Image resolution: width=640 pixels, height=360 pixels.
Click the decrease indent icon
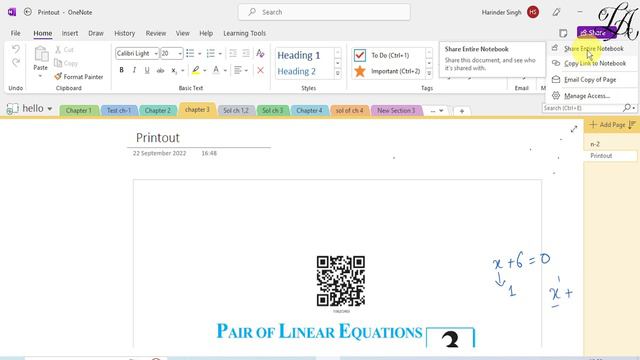click(x=233, y=53)
